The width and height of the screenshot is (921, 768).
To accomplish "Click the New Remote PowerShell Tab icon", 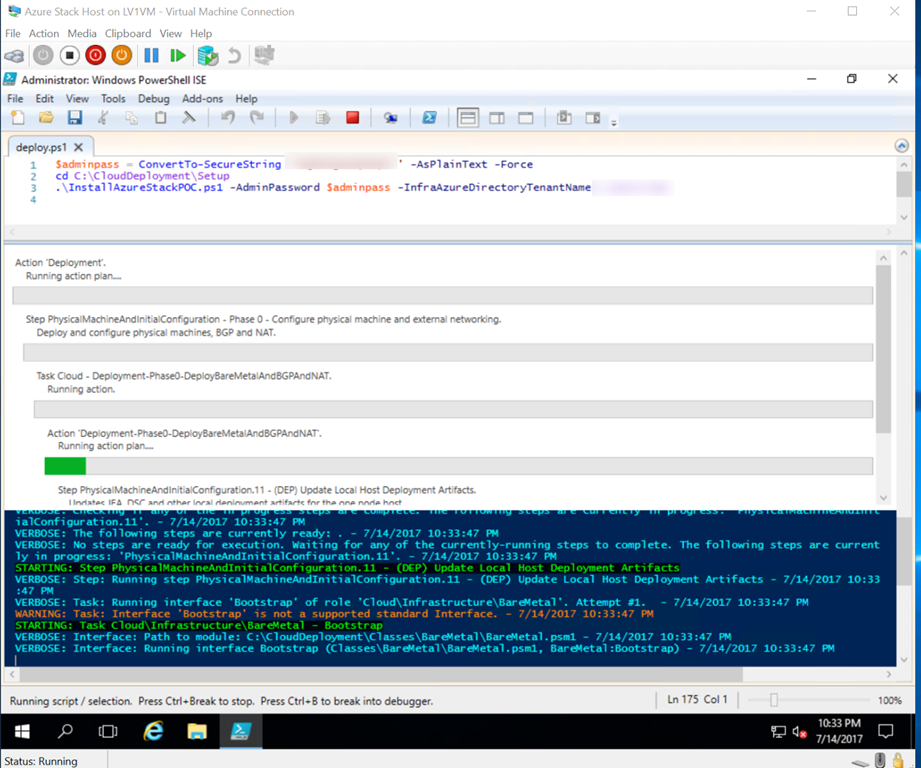I will click(390, 118).
